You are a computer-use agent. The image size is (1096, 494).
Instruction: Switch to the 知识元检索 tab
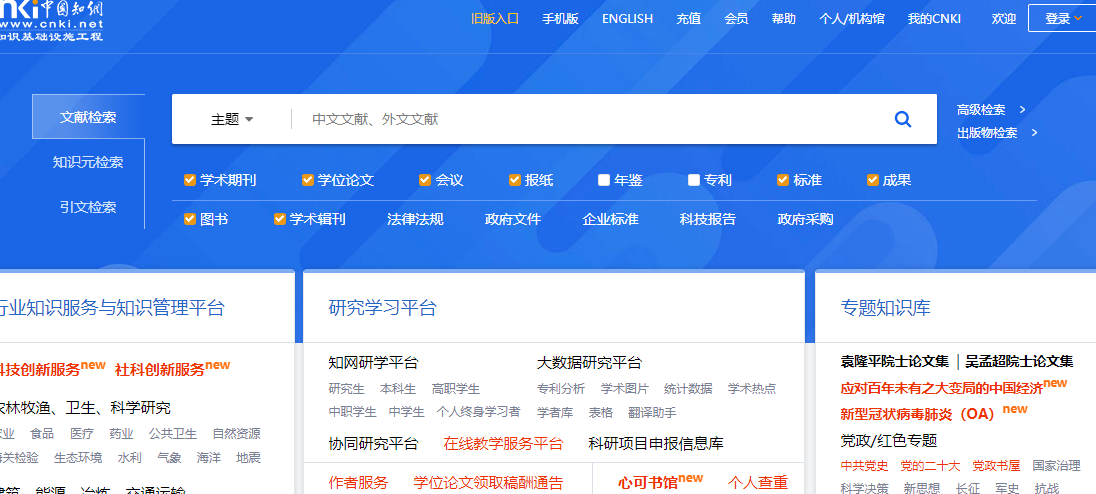coord(88,162)
